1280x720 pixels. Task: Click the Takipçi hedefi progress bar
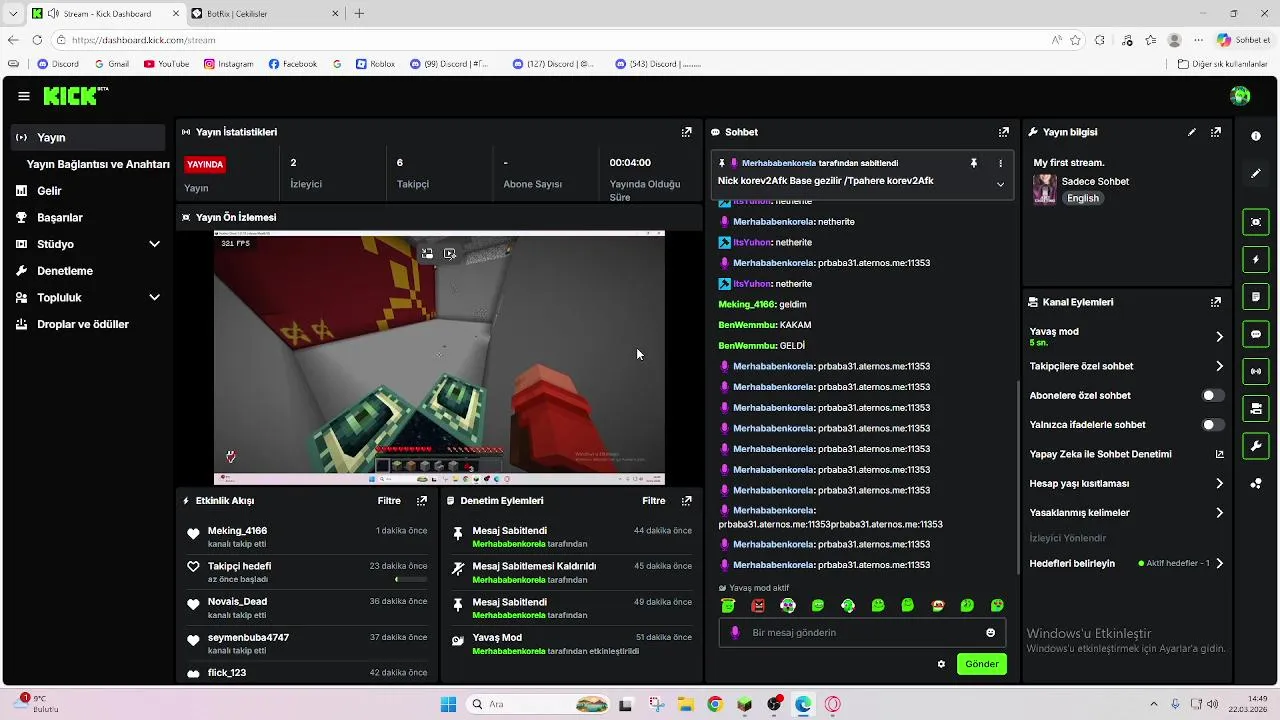(410, 580)
